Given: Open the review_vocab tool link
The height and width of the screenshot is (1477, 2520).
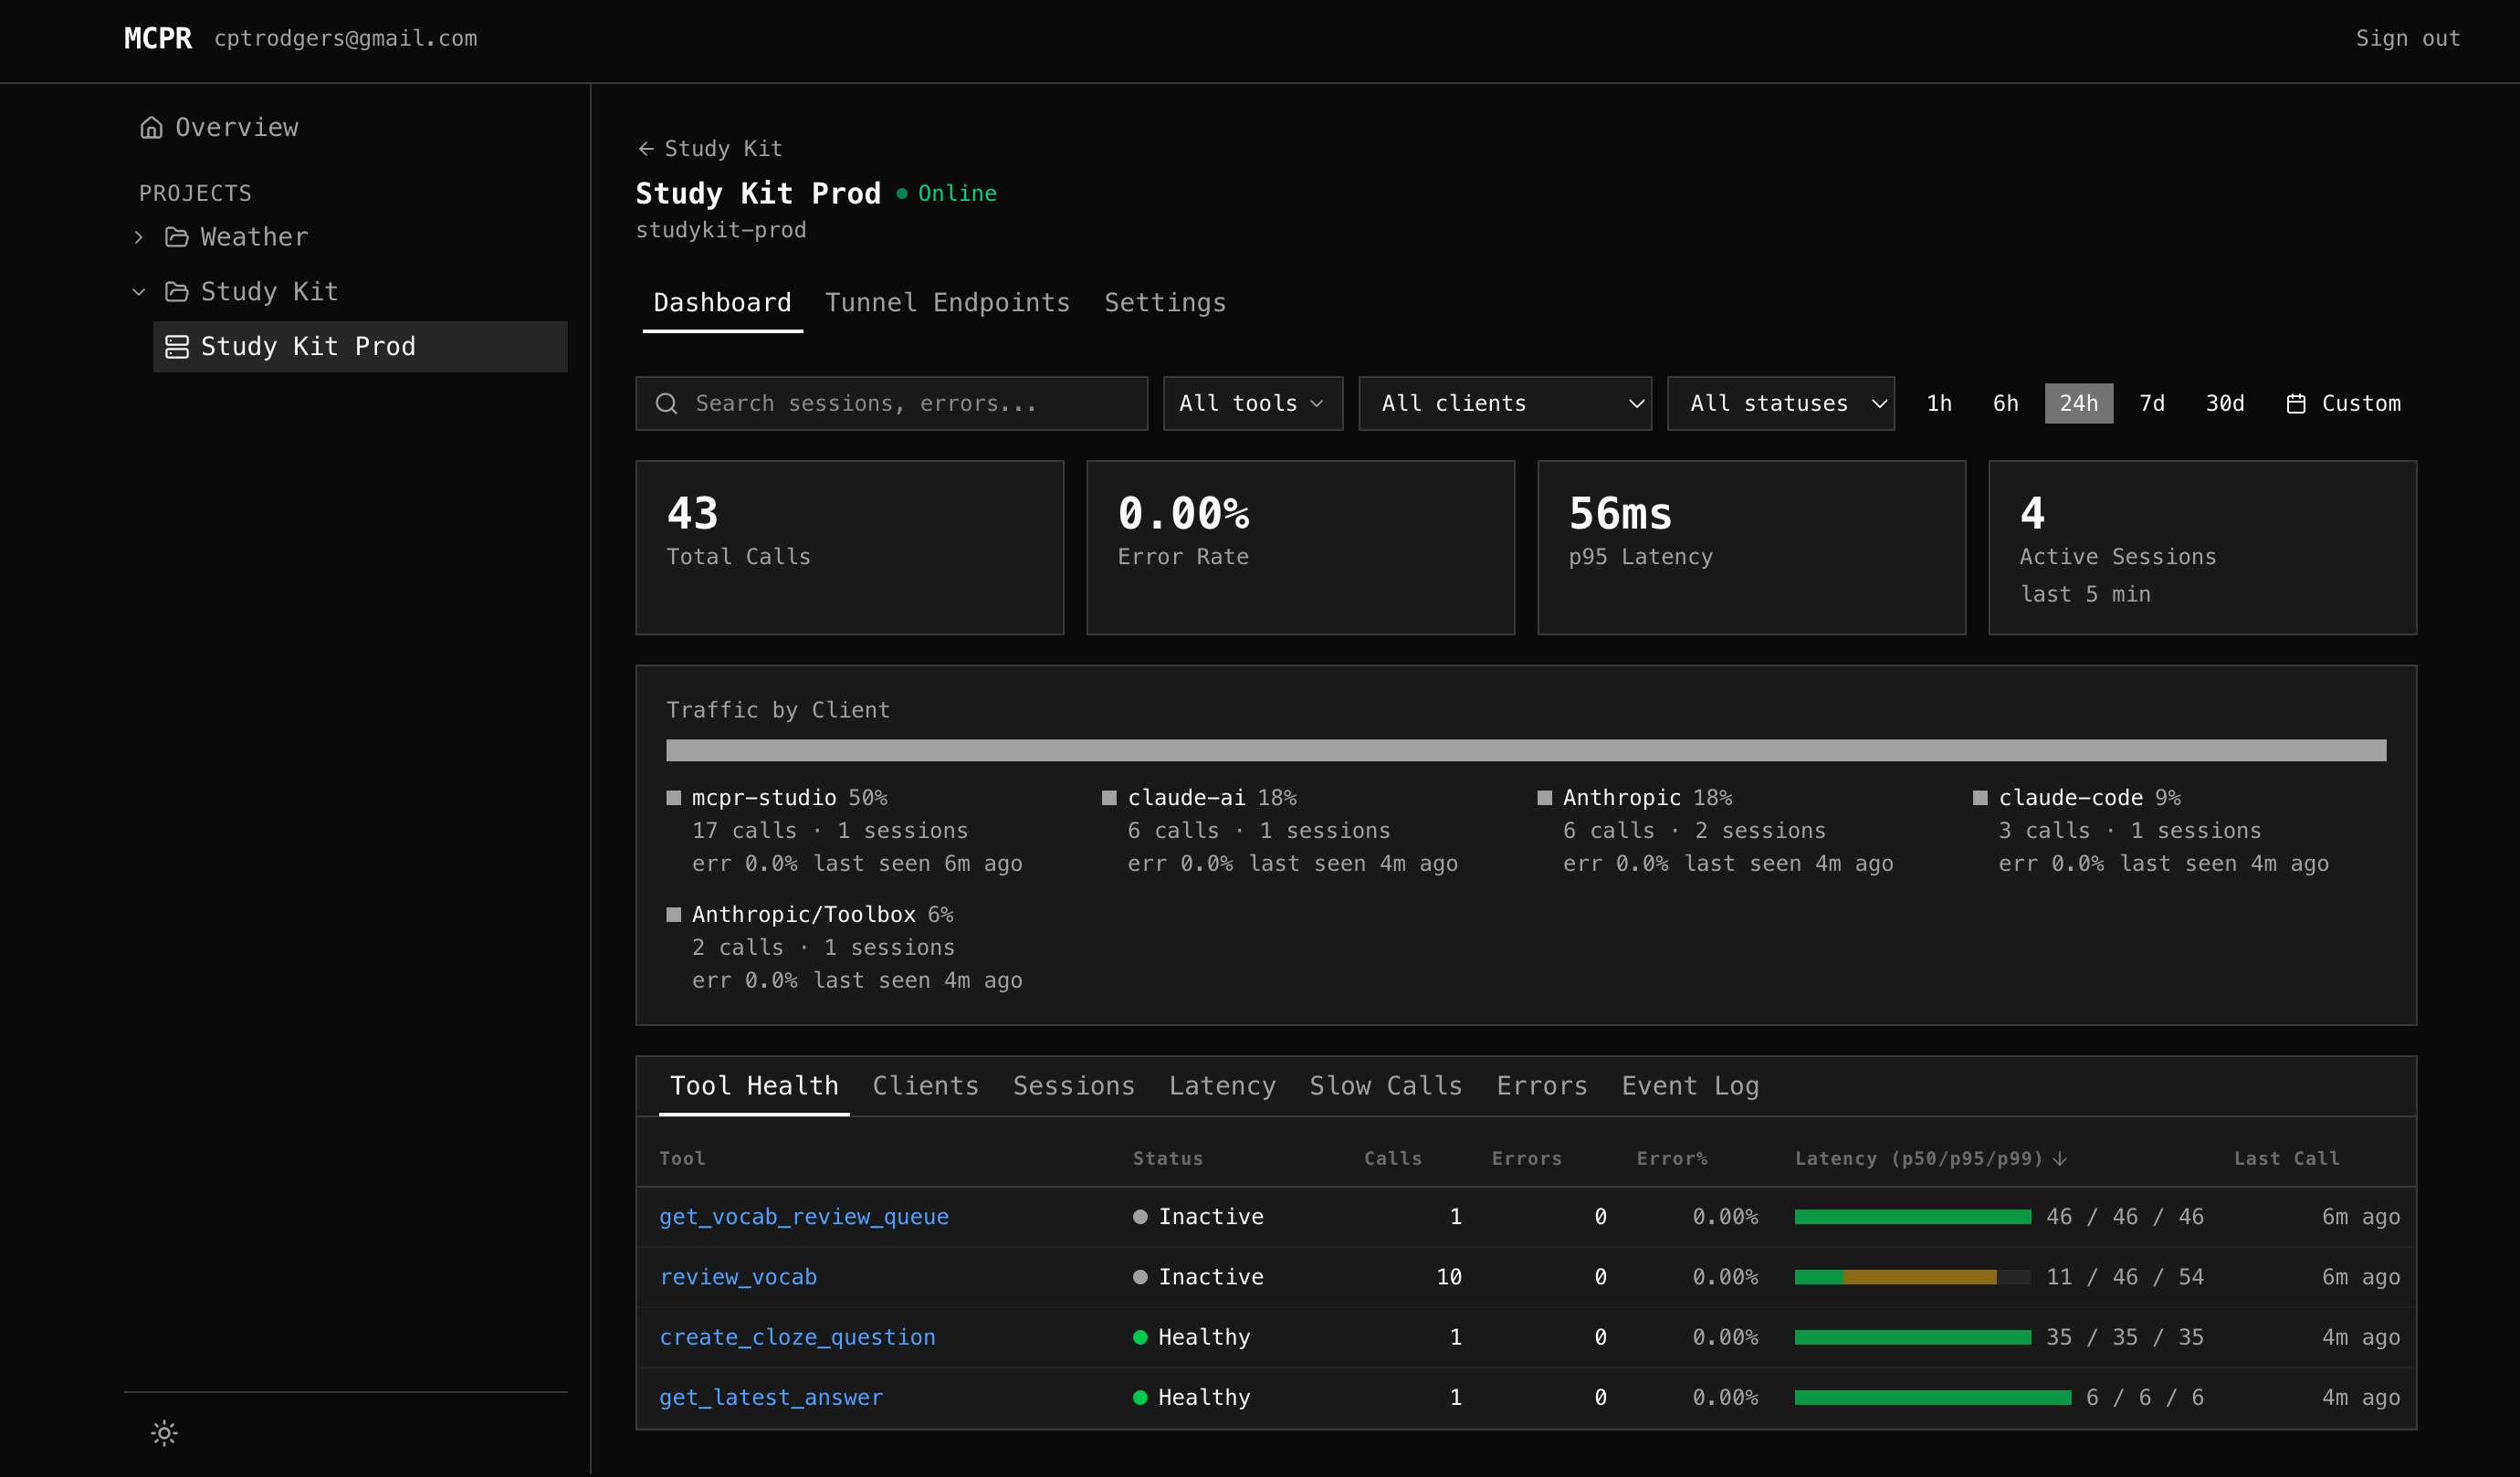Looking at the screenshot, I should tap(738, 1277).
